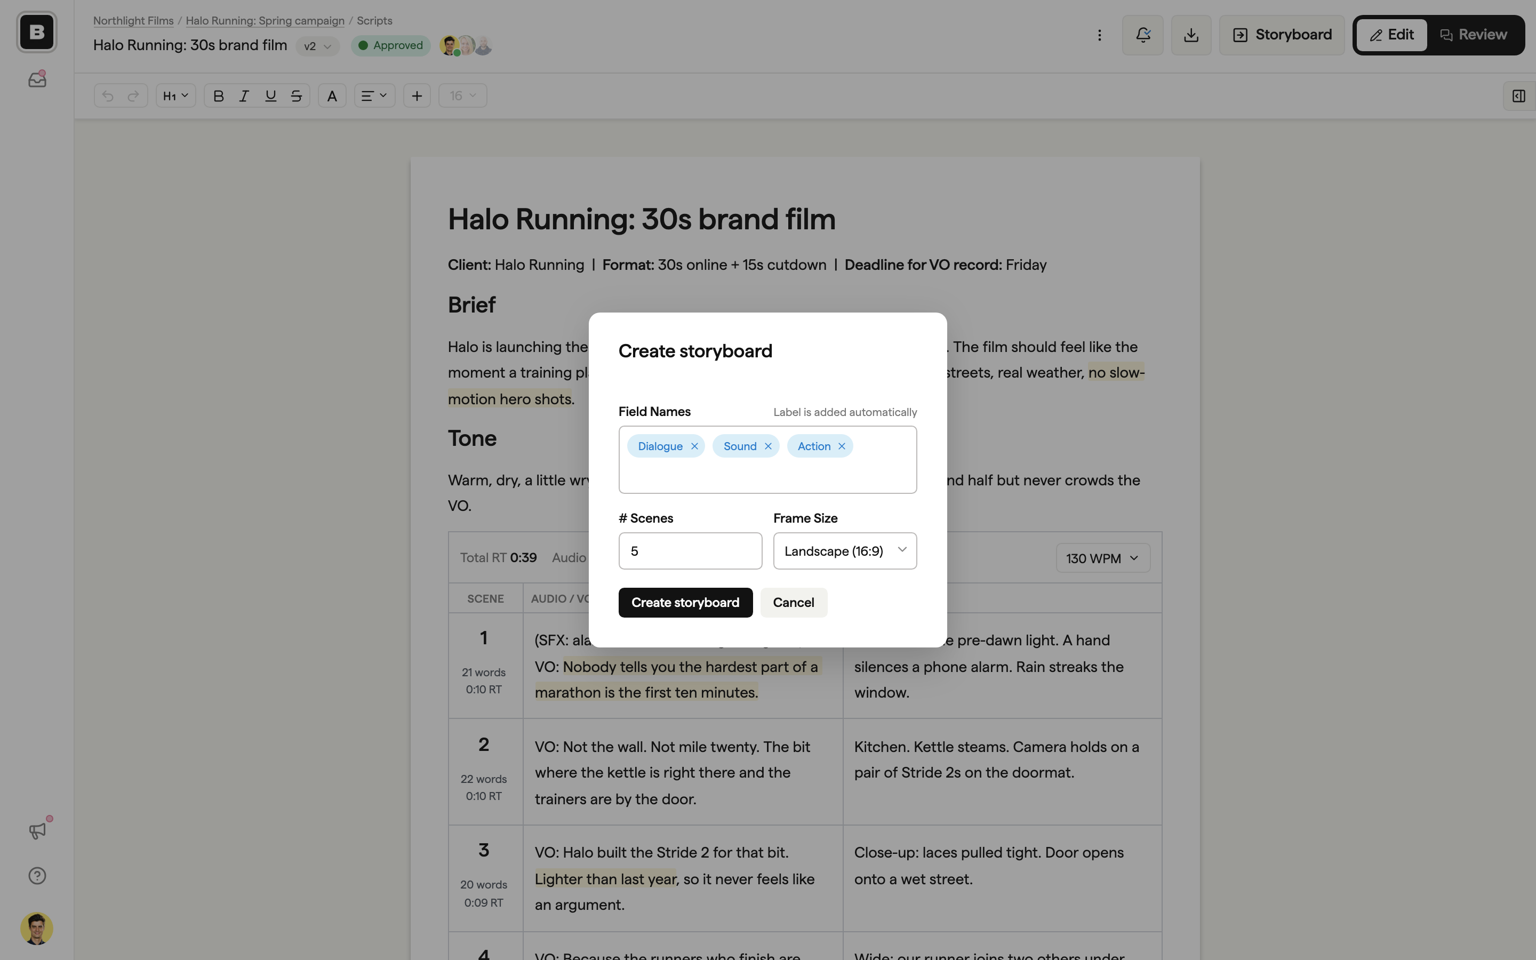
Task: Click scene number 2 cell
Action: (485, 771)
